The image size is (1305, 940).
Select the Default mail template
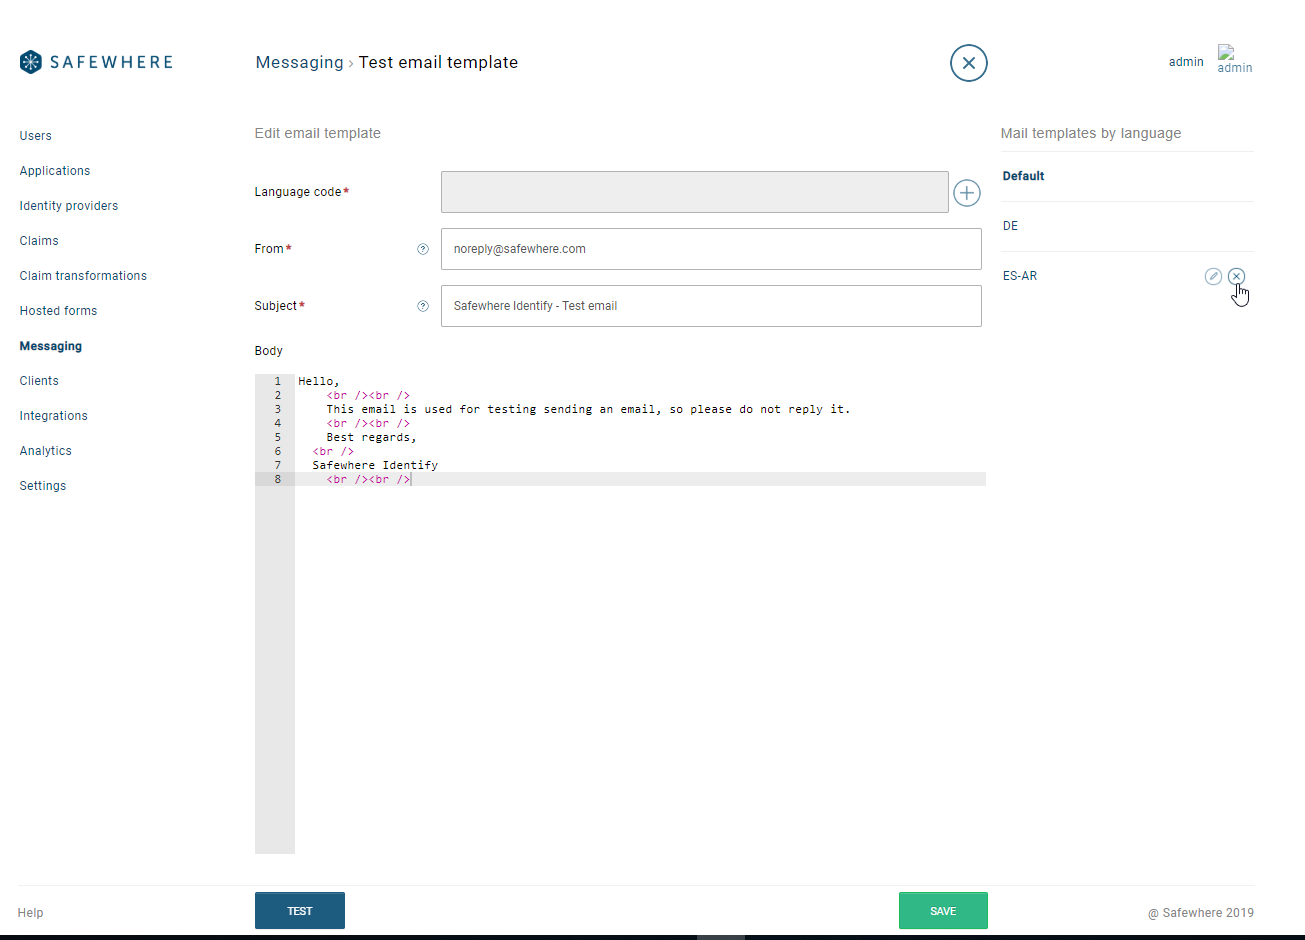[1023, 176]
